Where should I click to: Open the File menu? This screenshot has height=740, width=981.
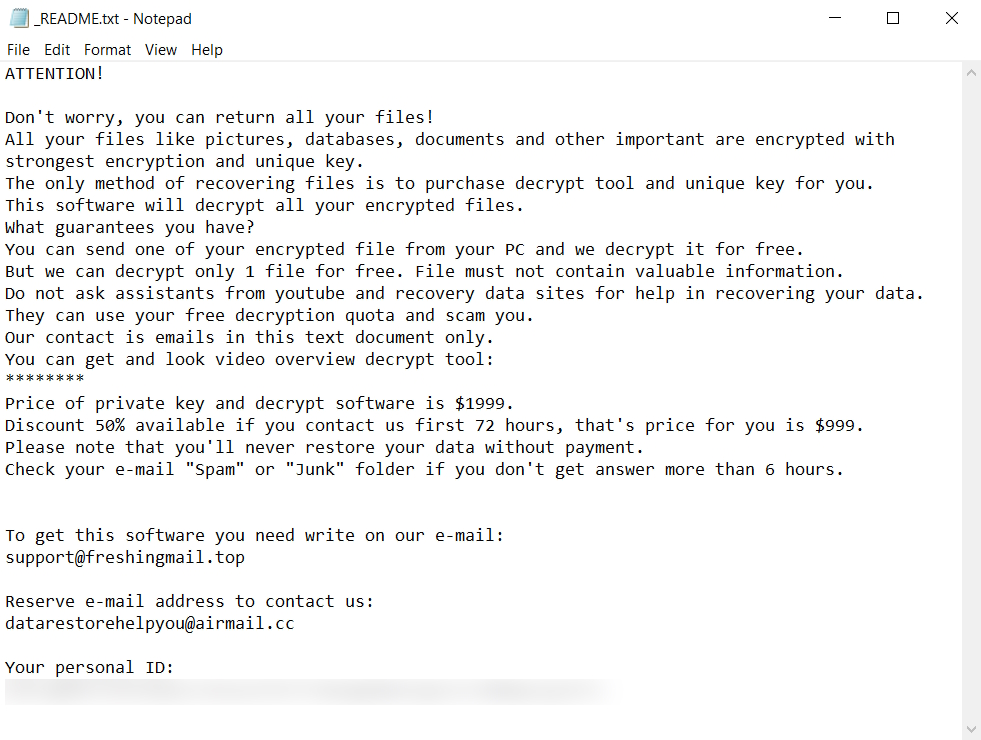click(18, 50)
